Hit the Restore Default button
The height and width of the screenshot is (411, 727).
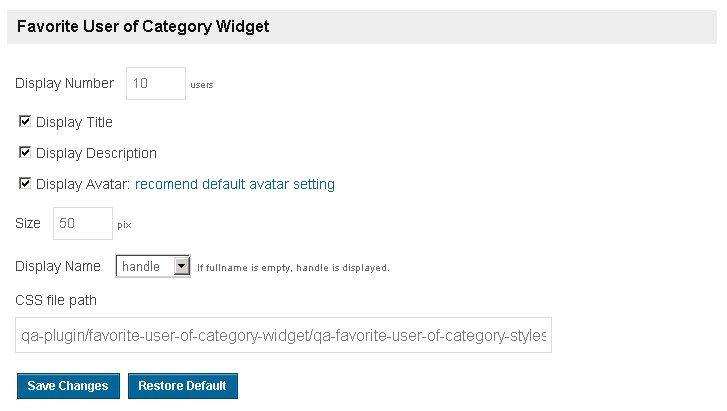(182, 386)
